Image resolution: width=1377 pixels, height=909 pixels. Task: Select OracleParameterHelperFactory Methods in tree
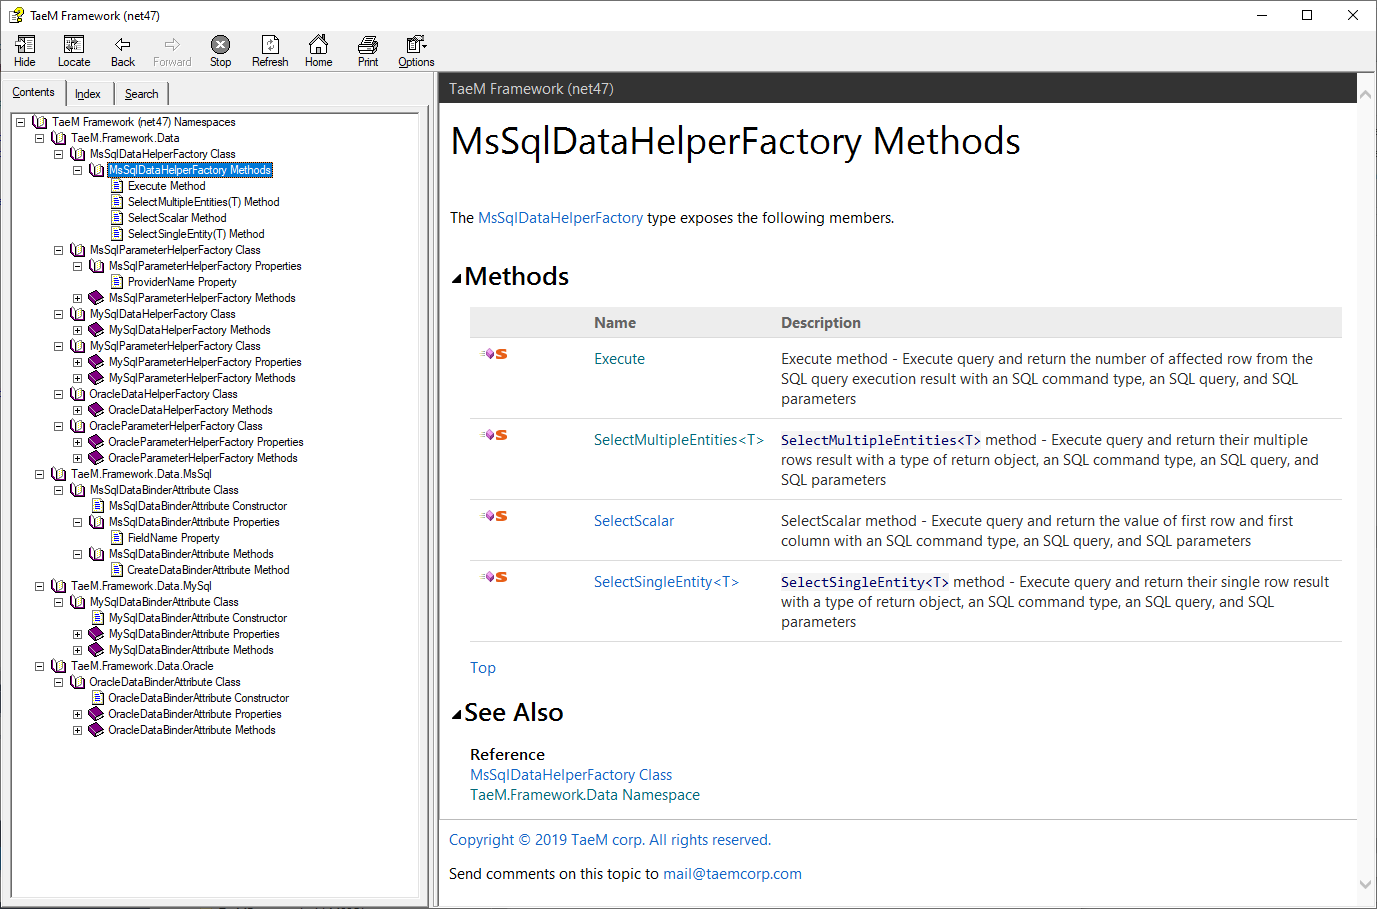[203, 458]
